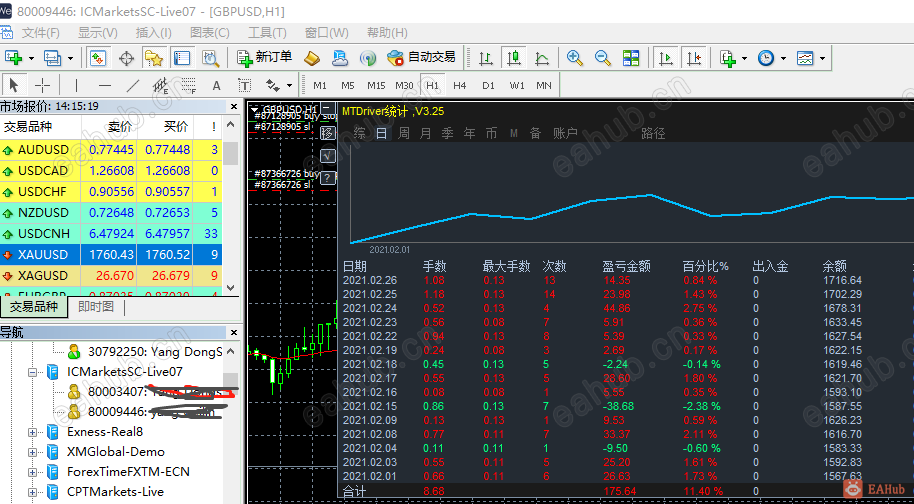914x504 pixels.
Task: Select the XAUUSD row in Market Watch
Action: pyautogui.click(x=111, y=255)
